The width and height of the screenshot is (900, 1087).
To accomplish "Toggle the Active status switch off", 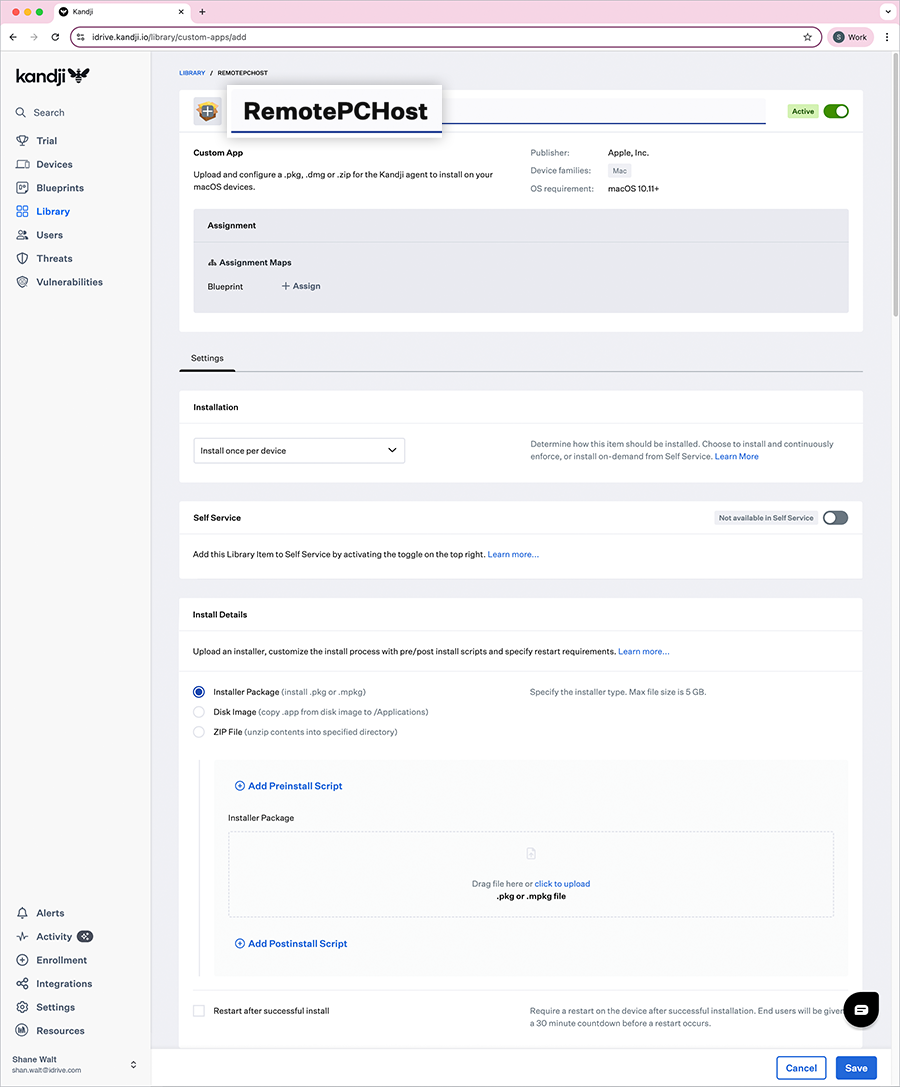I will pos(835,111).
